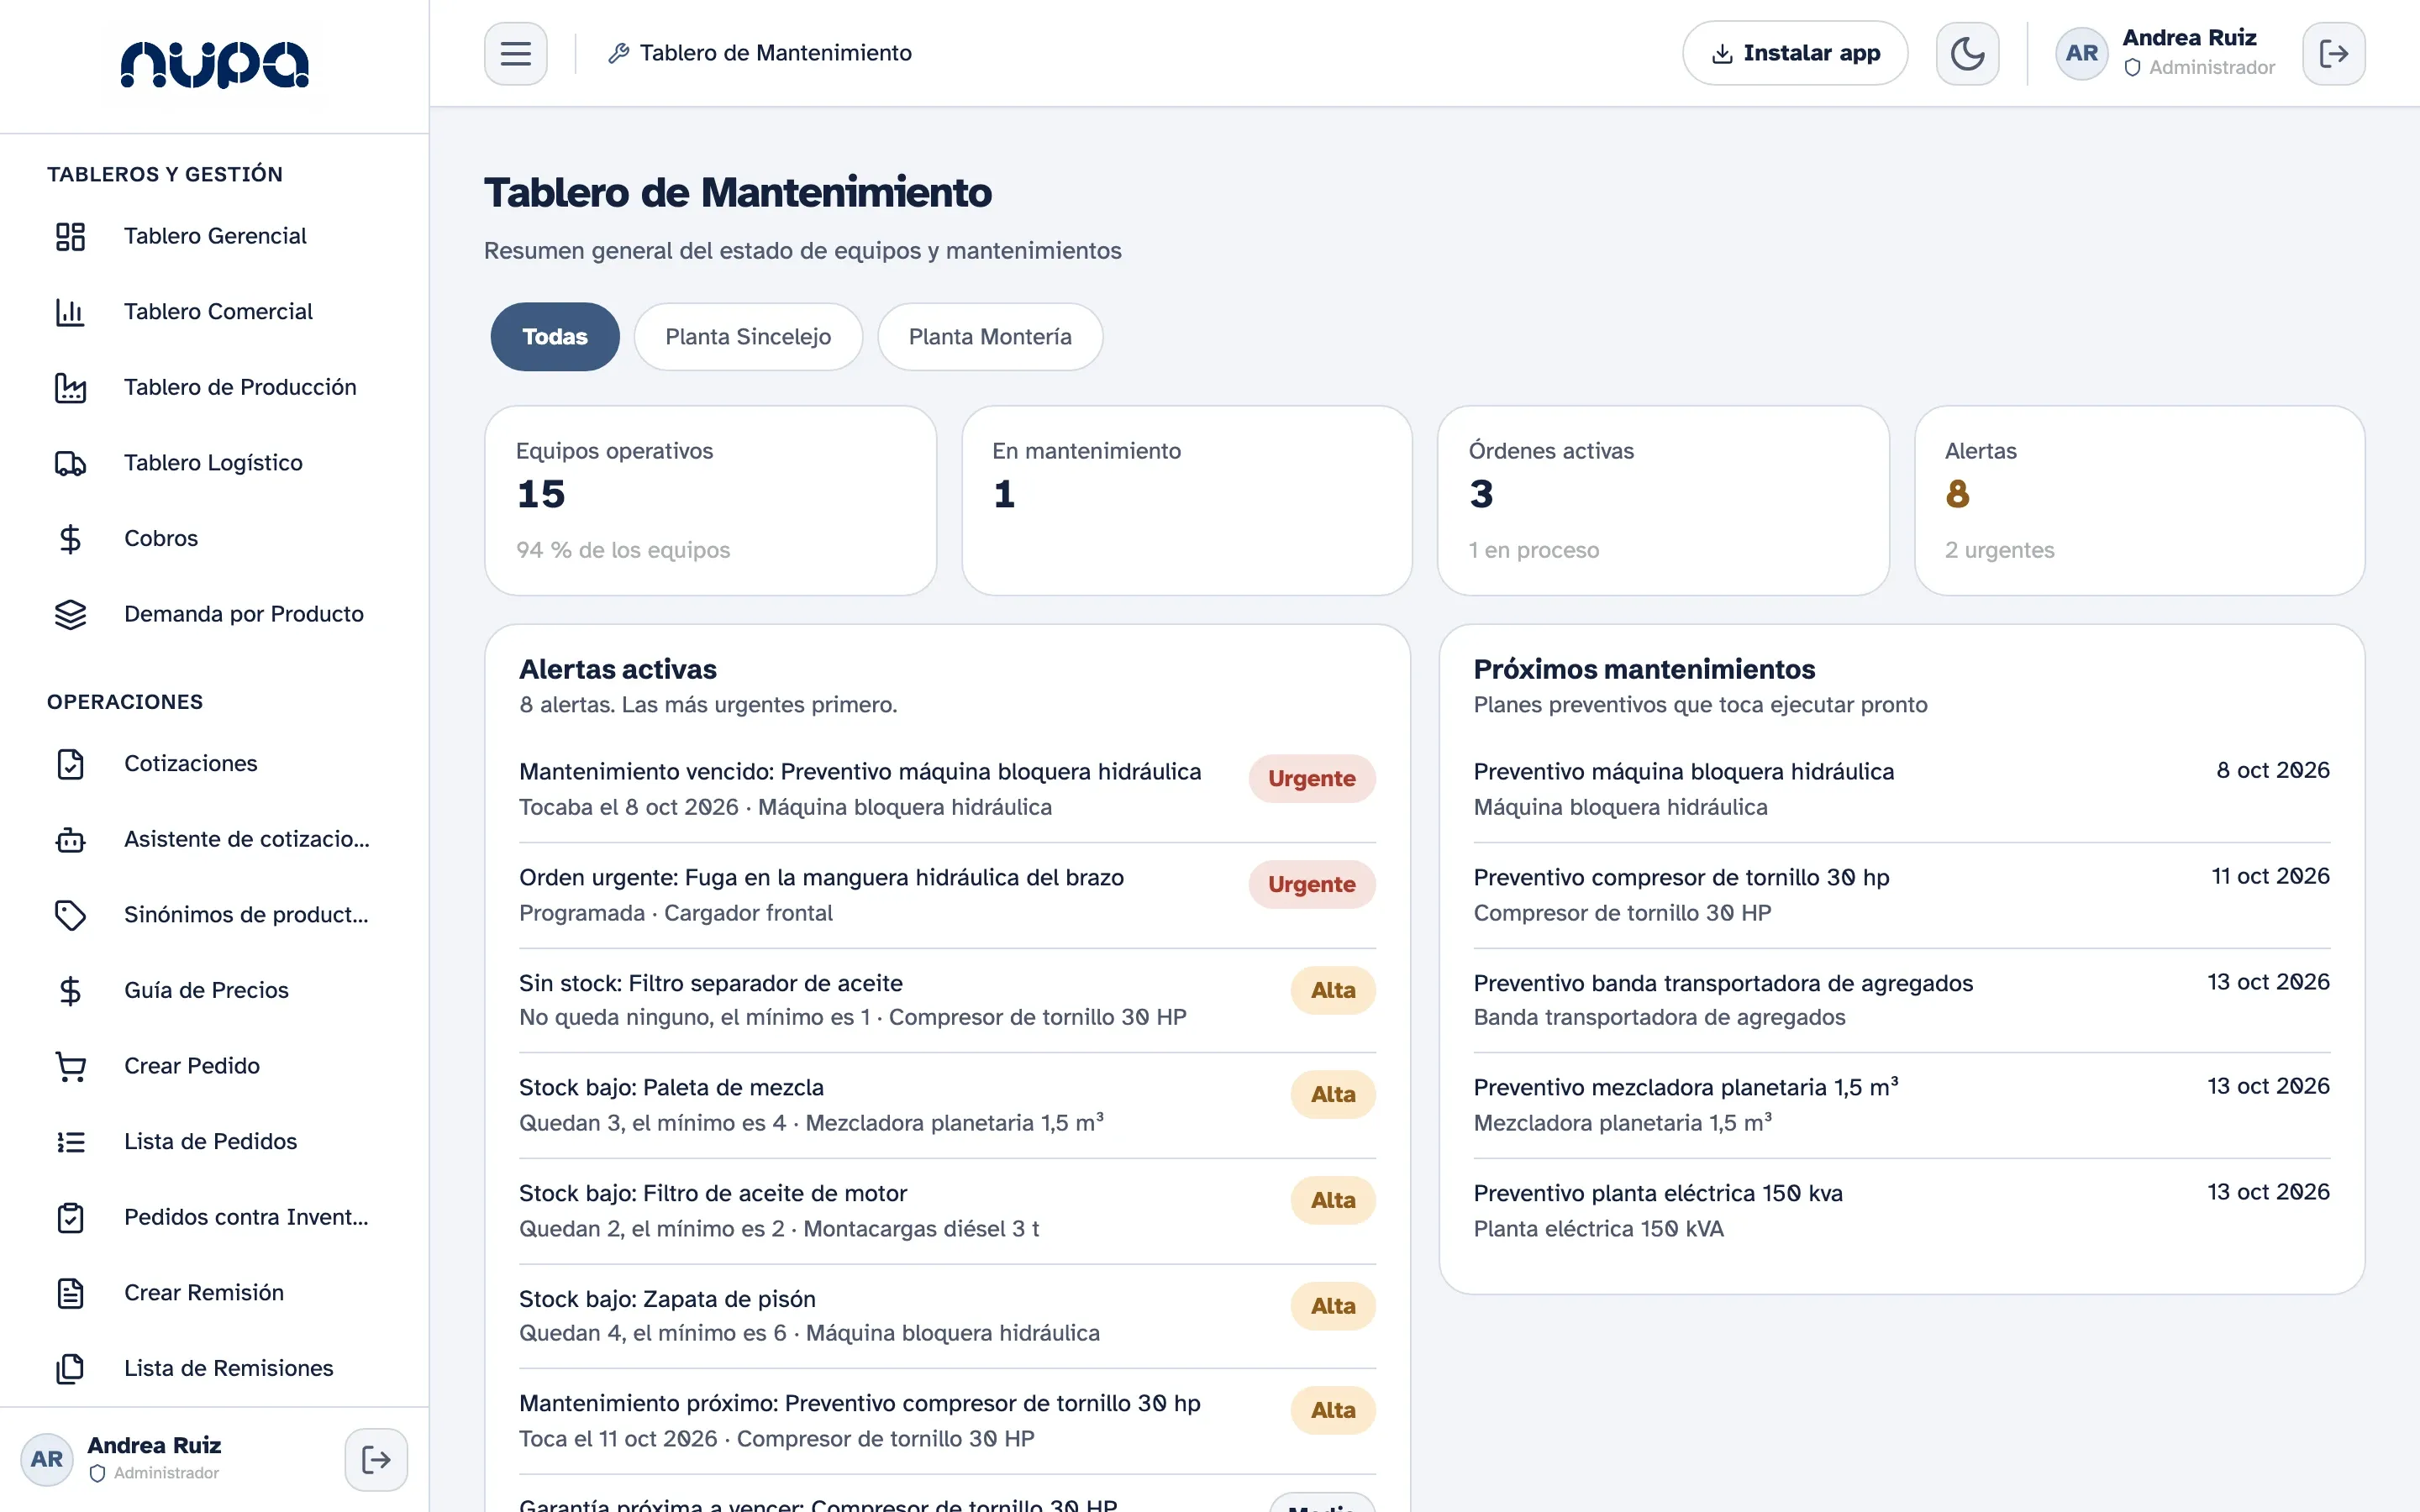Click the Asistente de cotización robot icon
This screenshot has height=1512, width=2420.
point(70,839)
